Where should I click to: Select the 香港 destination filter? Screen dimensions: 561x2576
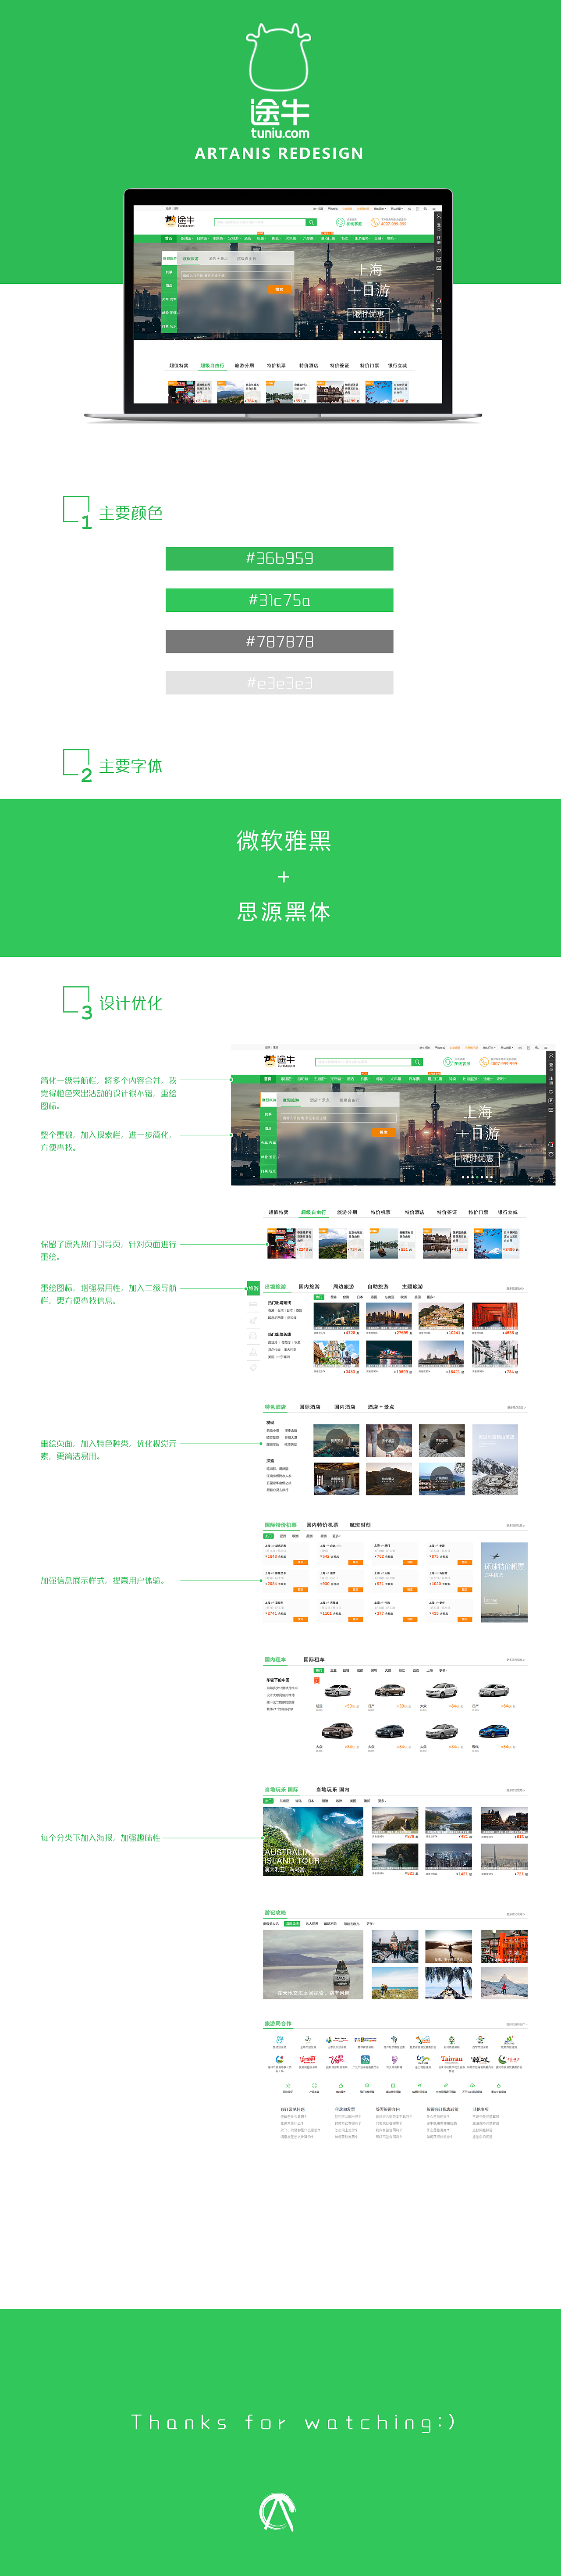pyautogui.click(x=334, y=1297)
